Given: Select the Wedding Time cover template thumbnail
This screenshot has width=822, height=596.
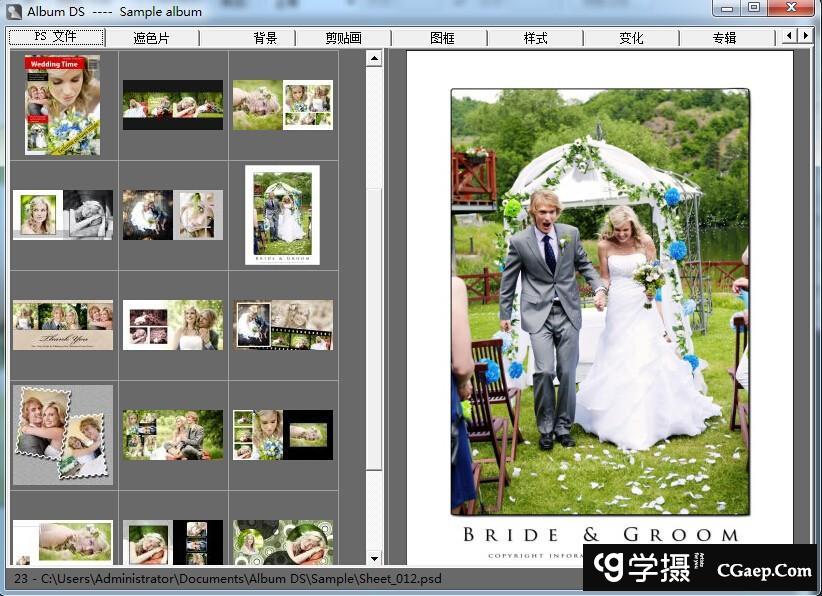Looking at the screenshot, I should tap(63, 105).
